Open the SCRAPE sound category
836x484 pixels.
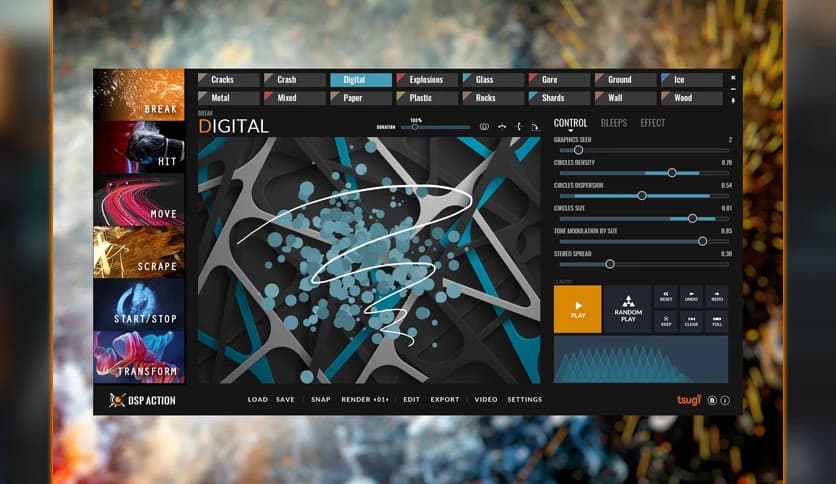click(139, 252)
